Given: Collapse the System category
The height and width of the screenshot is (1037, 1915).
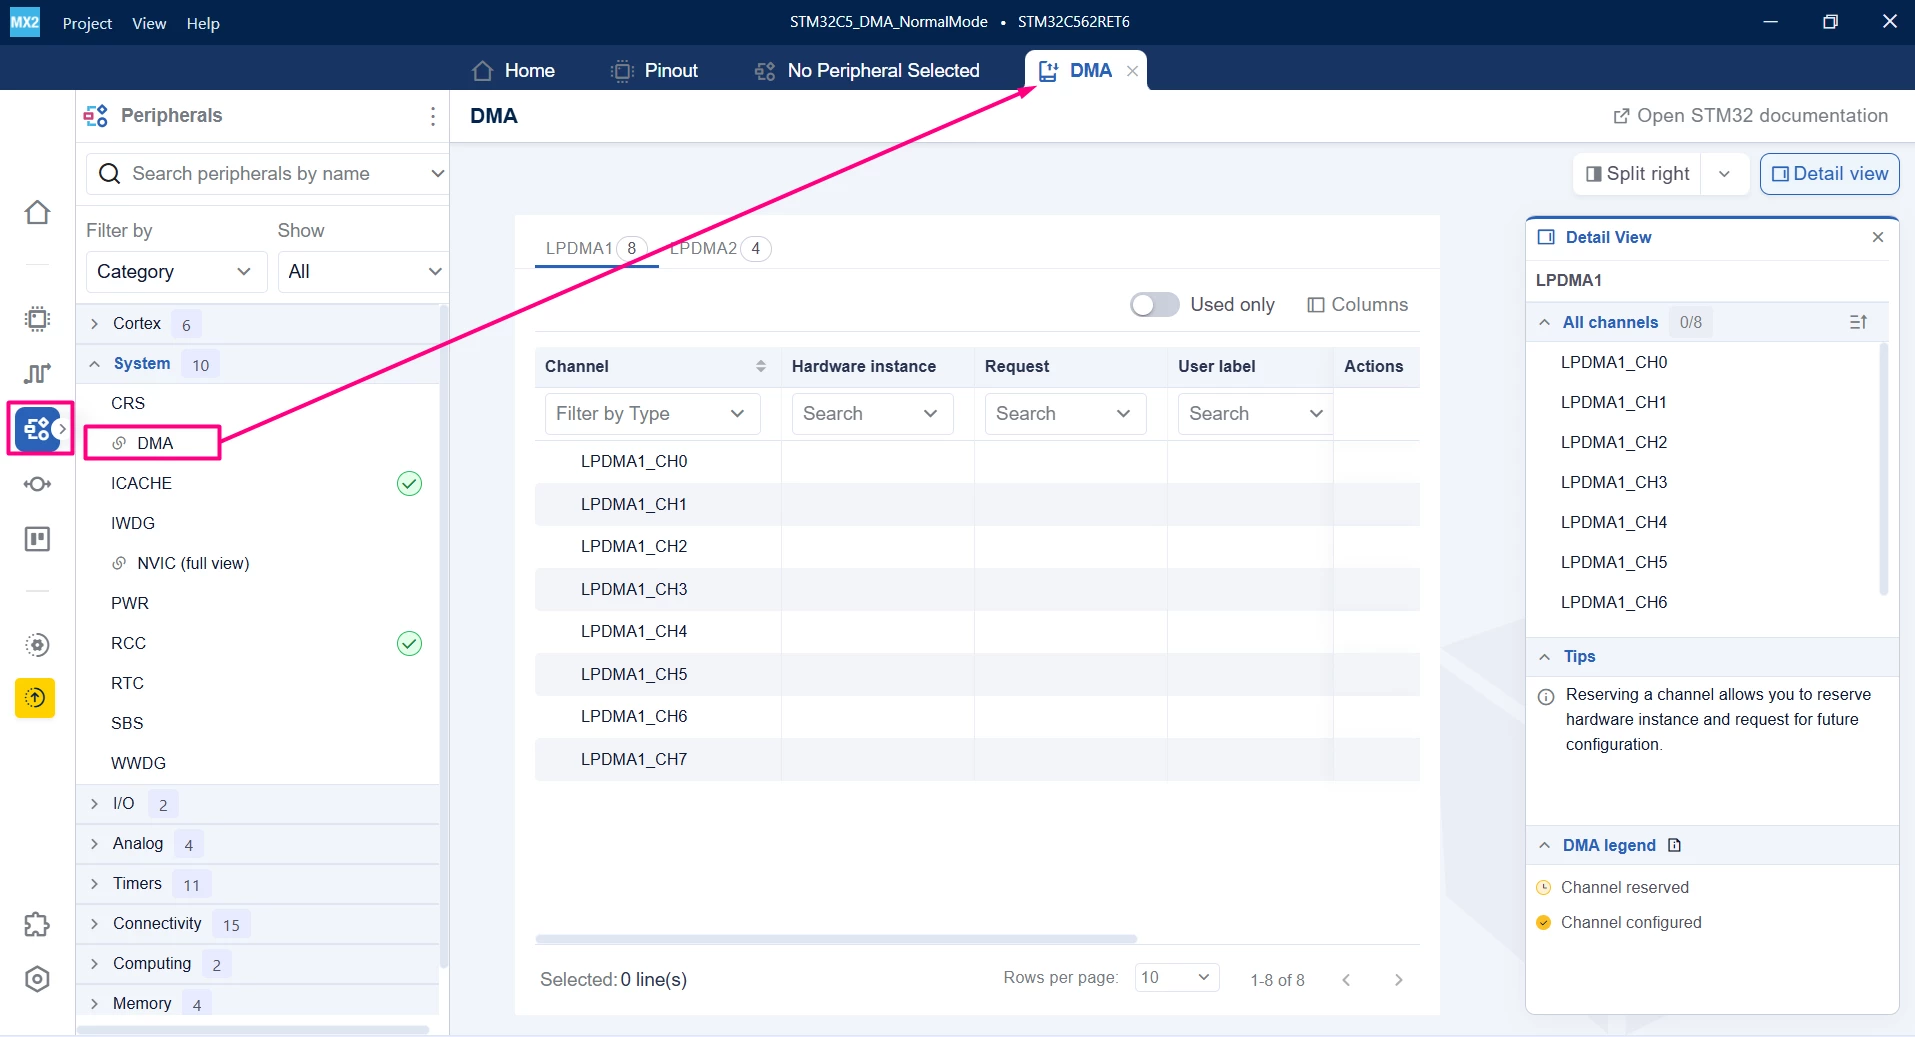Looking at the screenshot, I should [x=95, y=364].
